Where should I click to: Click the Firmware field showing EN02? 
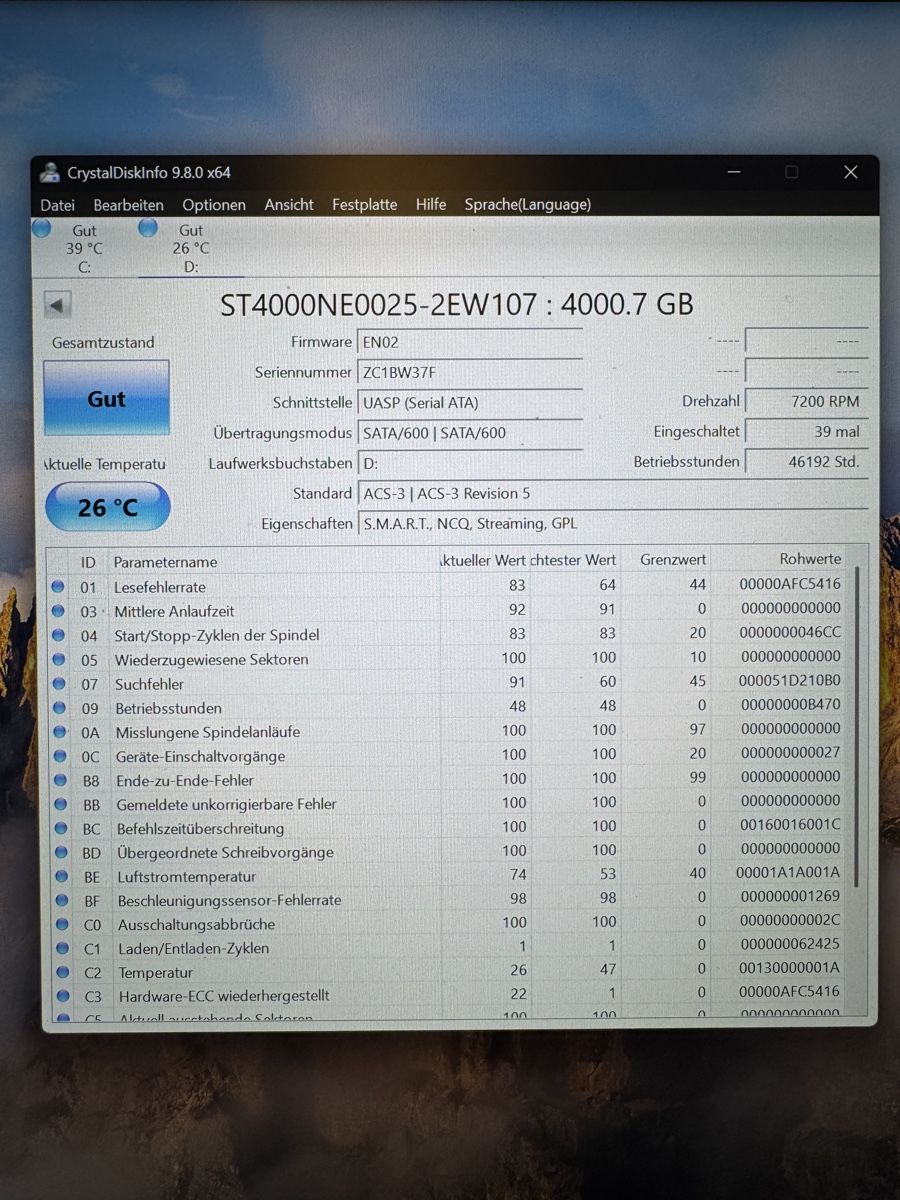pyautogui.click(x=470, y=342)
